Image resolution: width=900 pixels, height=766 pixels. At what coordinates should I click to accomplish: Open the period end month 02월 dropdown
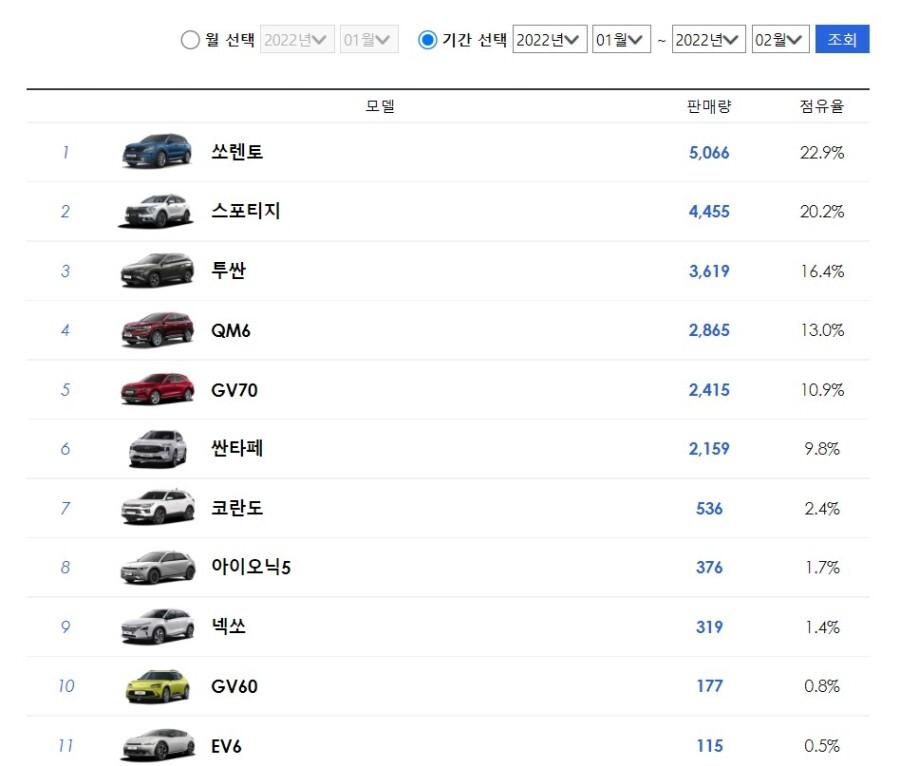click(x=780, y=39)
